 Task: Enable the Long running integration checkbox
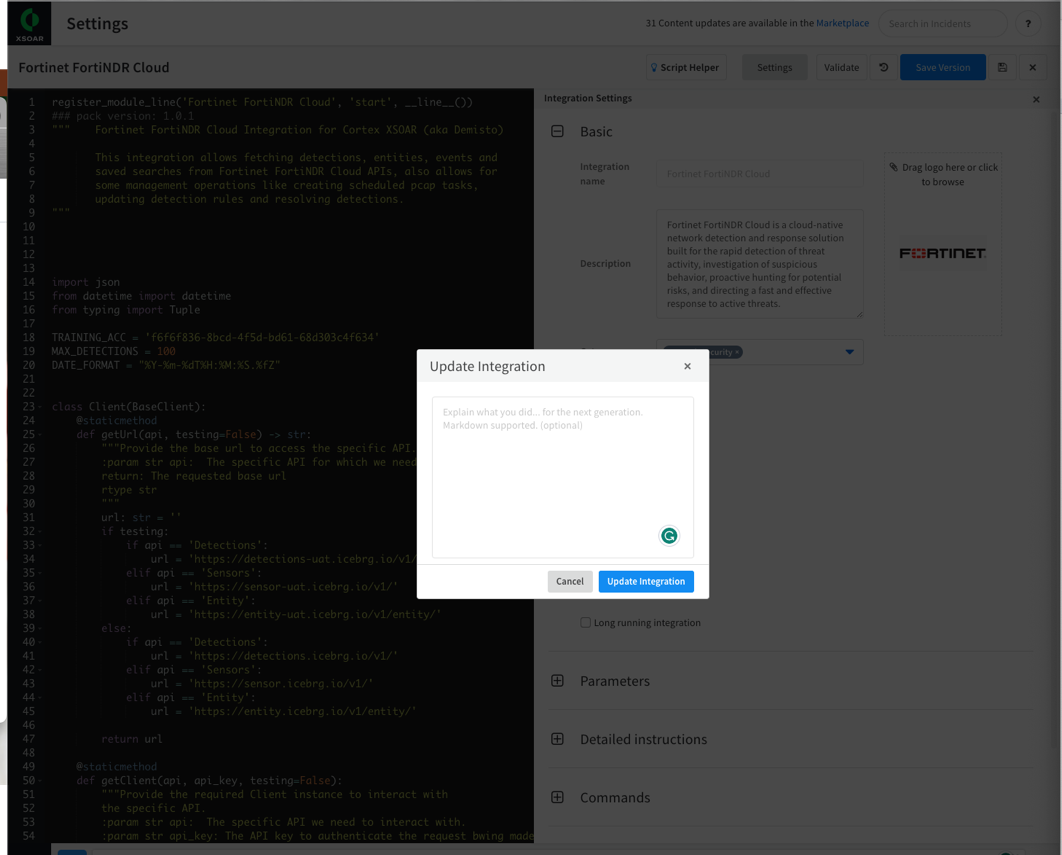point(585,622)
